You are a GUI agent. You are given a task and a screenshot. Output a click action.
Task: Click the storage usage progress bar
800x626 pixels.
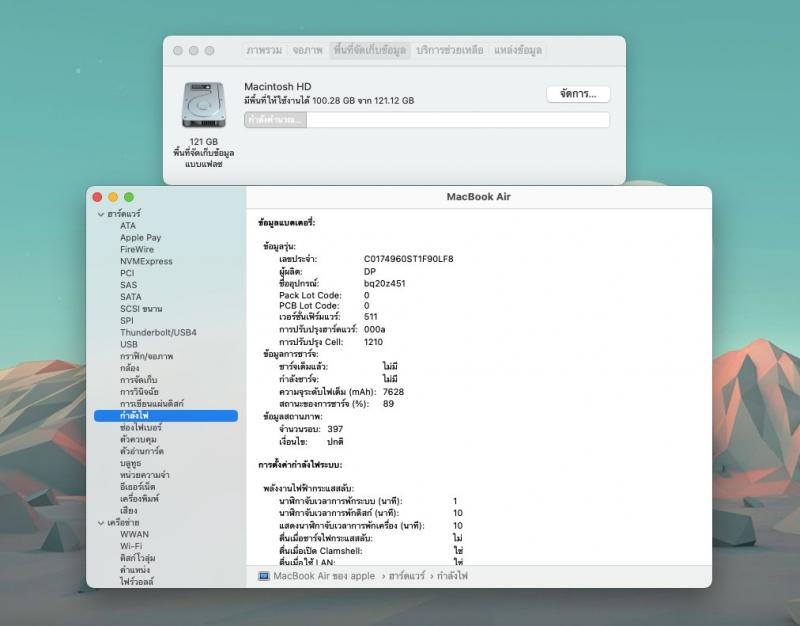(427, 120)
